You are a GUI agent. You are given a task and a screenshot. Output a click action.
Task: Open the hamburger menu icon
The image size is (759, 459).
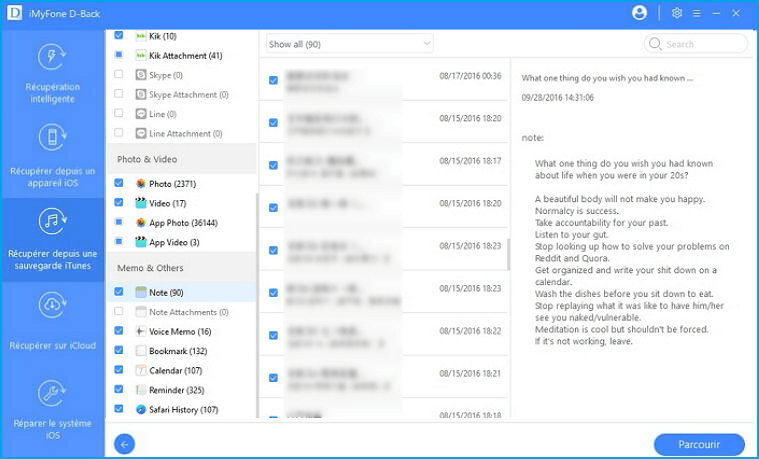click(x=697, y=14)
